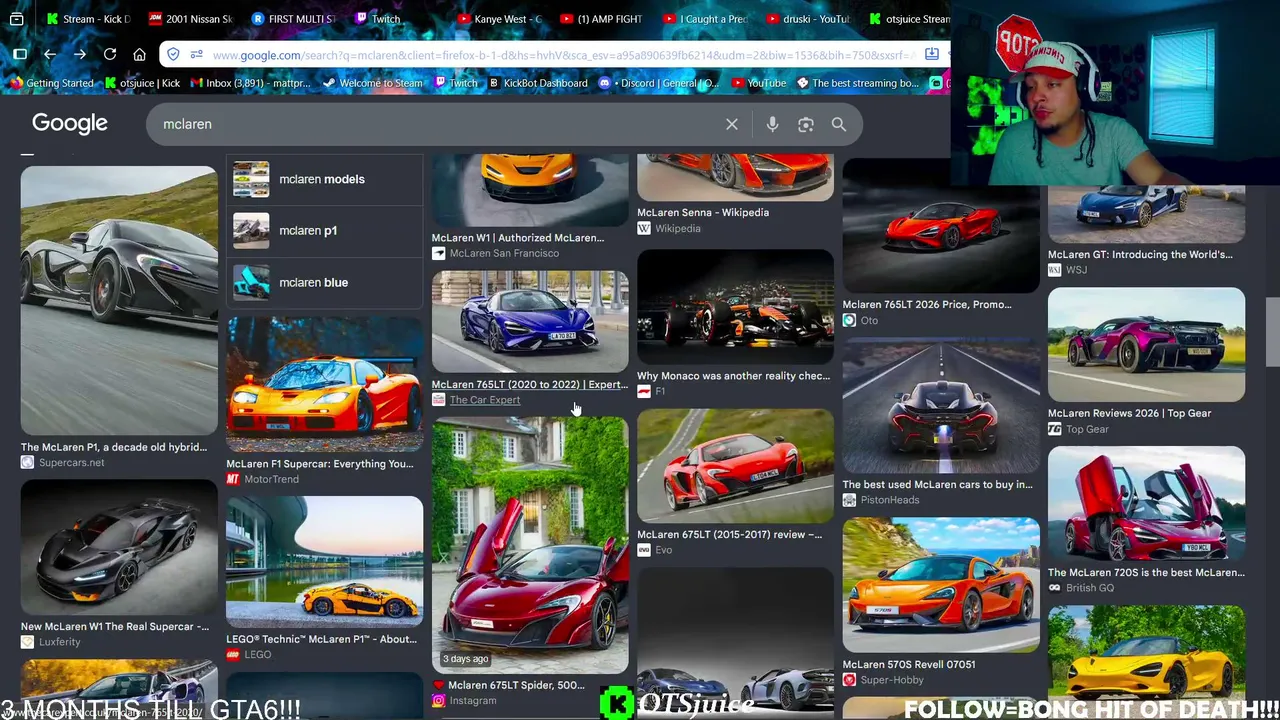Viewport: 1280px width, 720px height.
Task: Open the Firefox View icon beside tabs
Action: click(17, 19)
